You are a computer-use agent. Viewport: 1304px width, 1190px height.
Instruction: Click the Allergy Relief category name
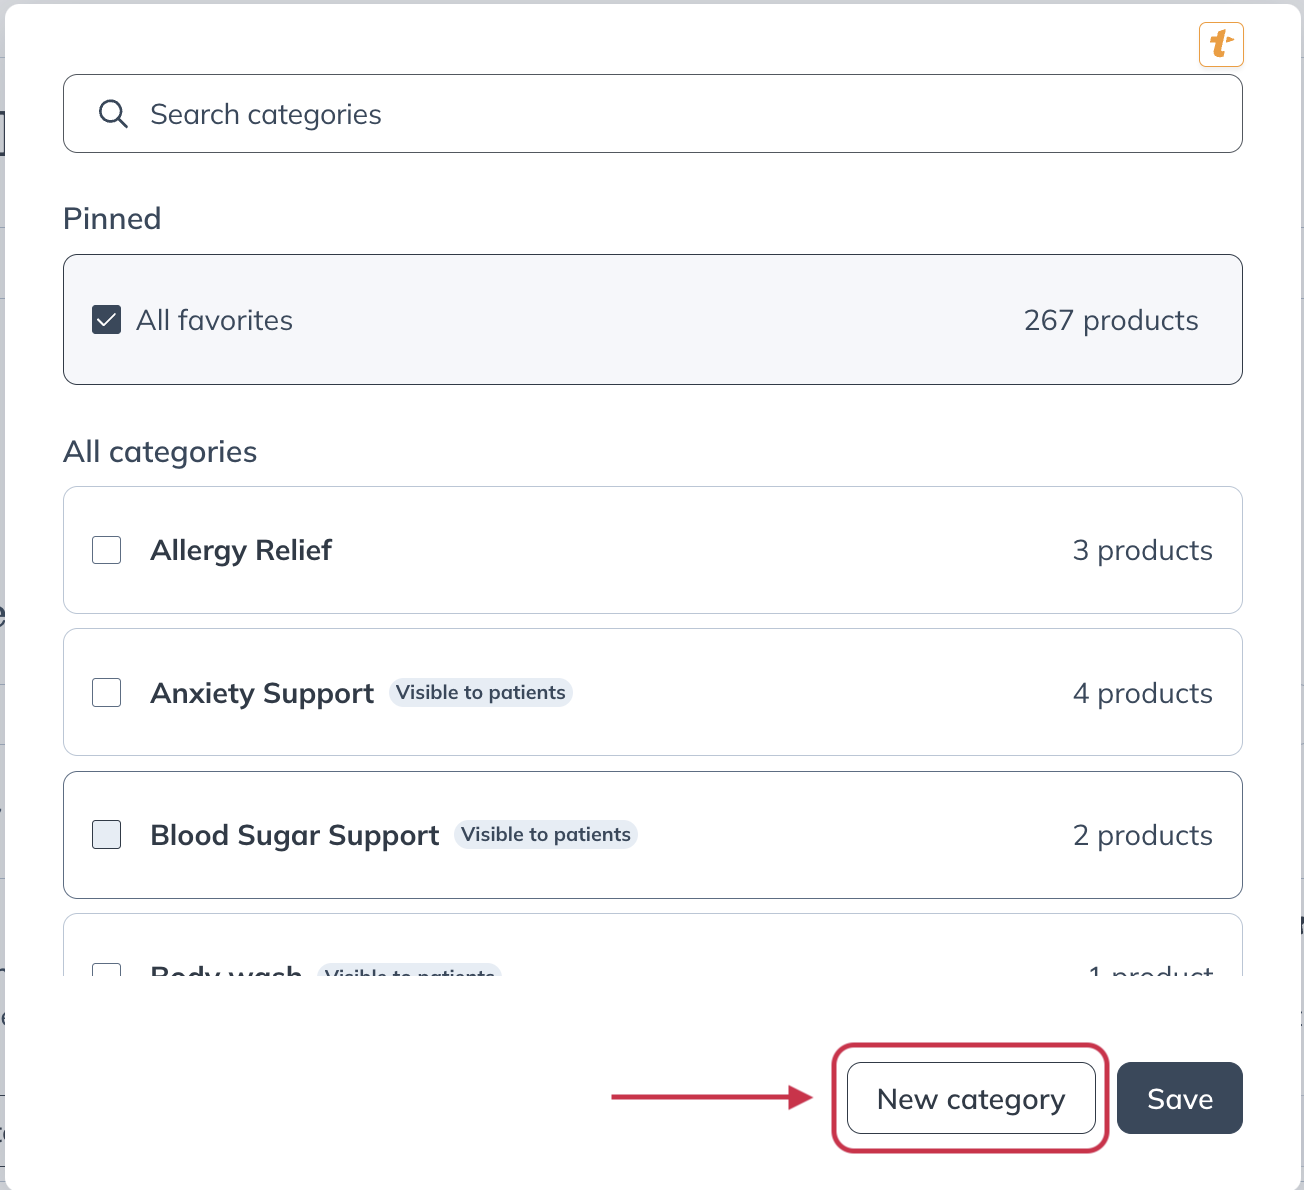pyautogui.click(x=241, y=550)
